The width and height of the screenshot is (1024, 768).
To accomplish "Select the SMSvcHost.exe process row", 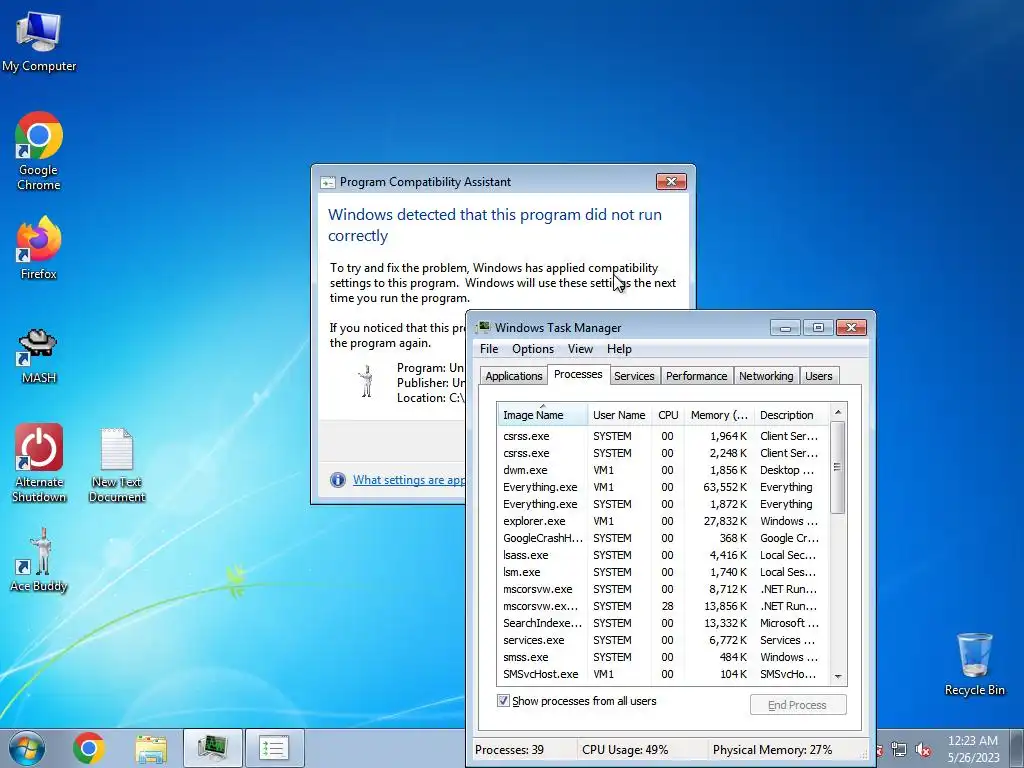I will pyautogui.click(x=663, y=674).
